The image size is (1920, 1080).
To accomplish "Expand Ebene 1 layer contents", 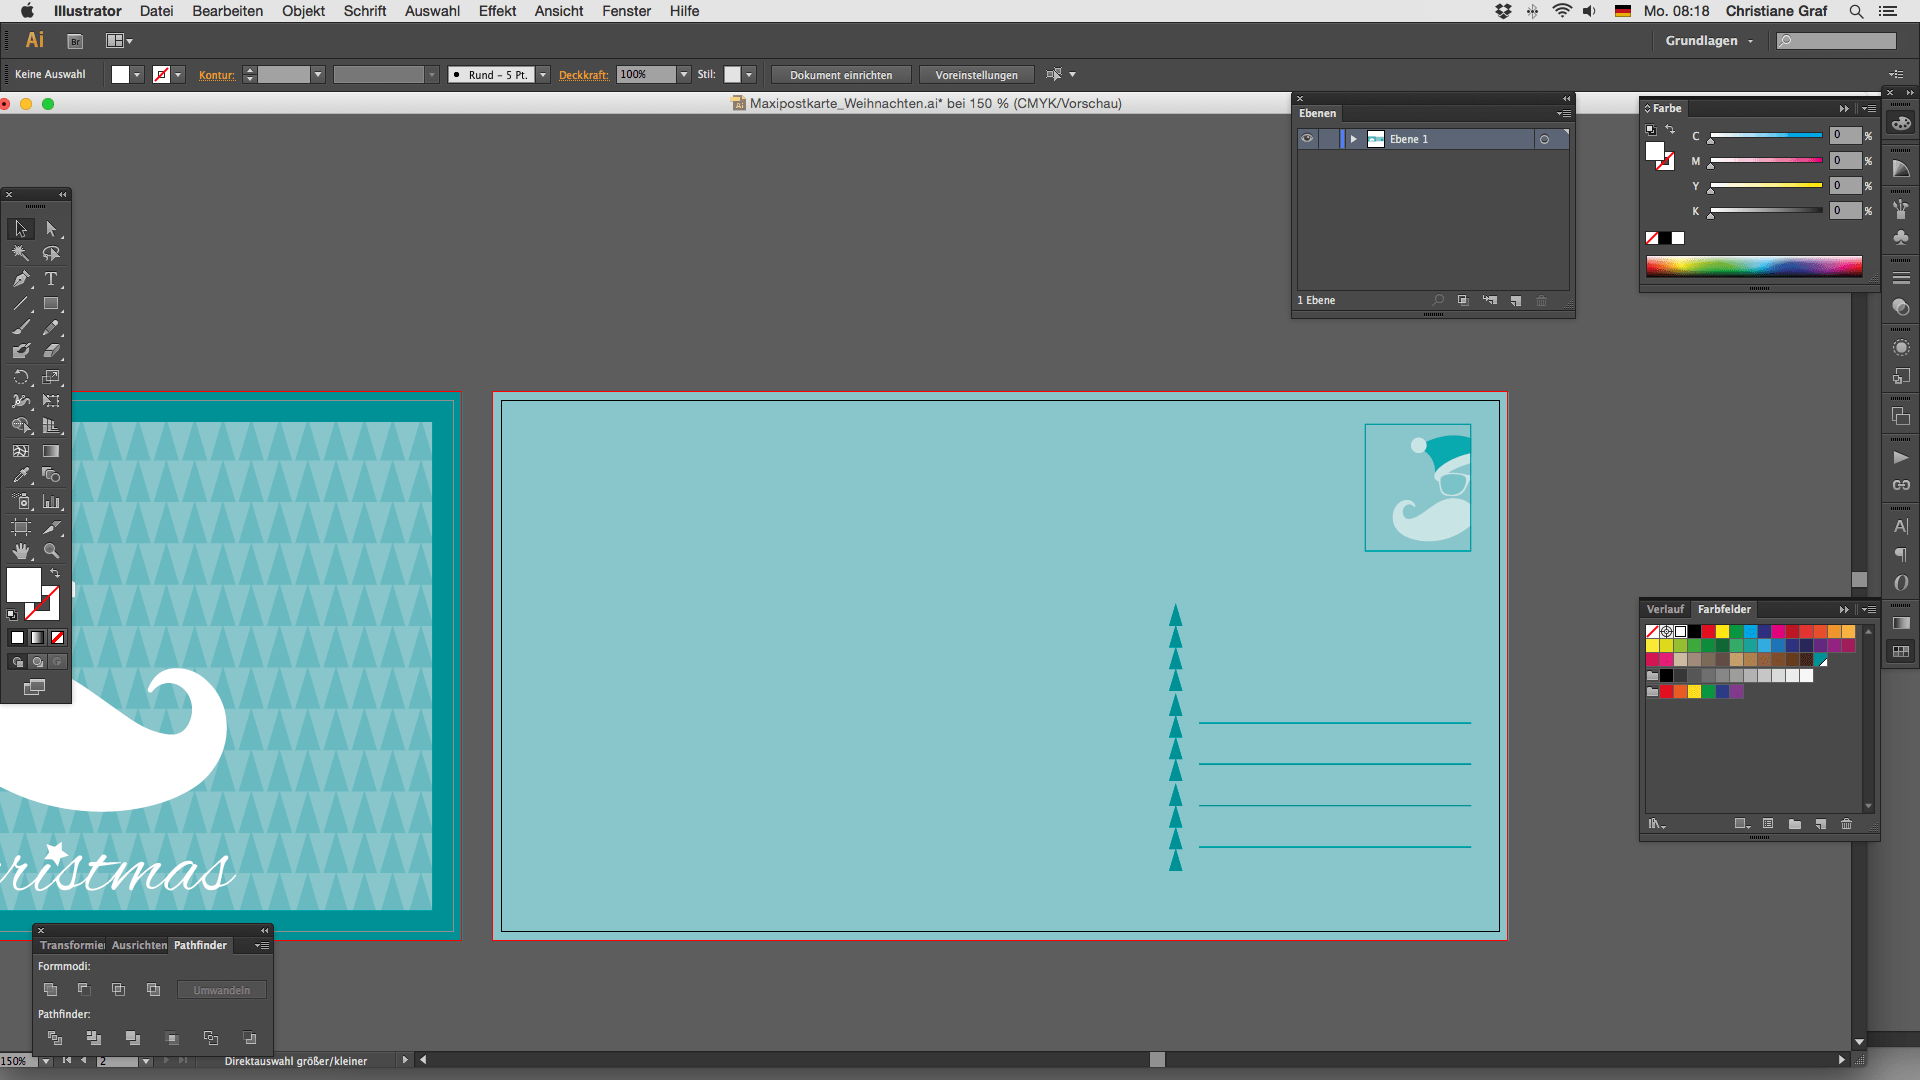I will [x=1353, y=139].
